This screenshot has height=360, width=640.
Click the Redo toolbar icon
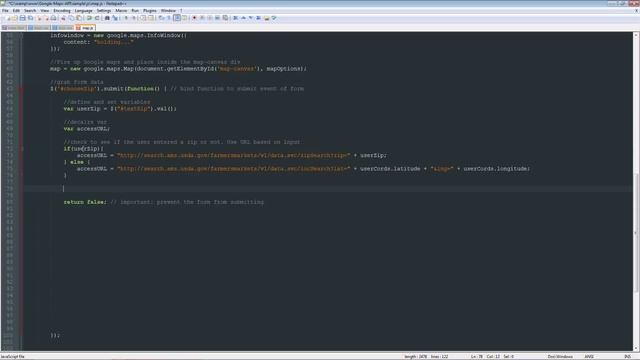click(x=97, y=18)
